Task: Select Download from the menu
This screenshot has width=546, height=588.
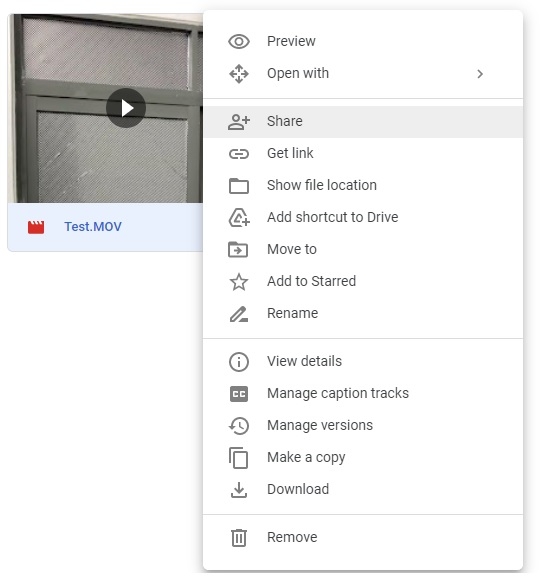Action: 363,490
